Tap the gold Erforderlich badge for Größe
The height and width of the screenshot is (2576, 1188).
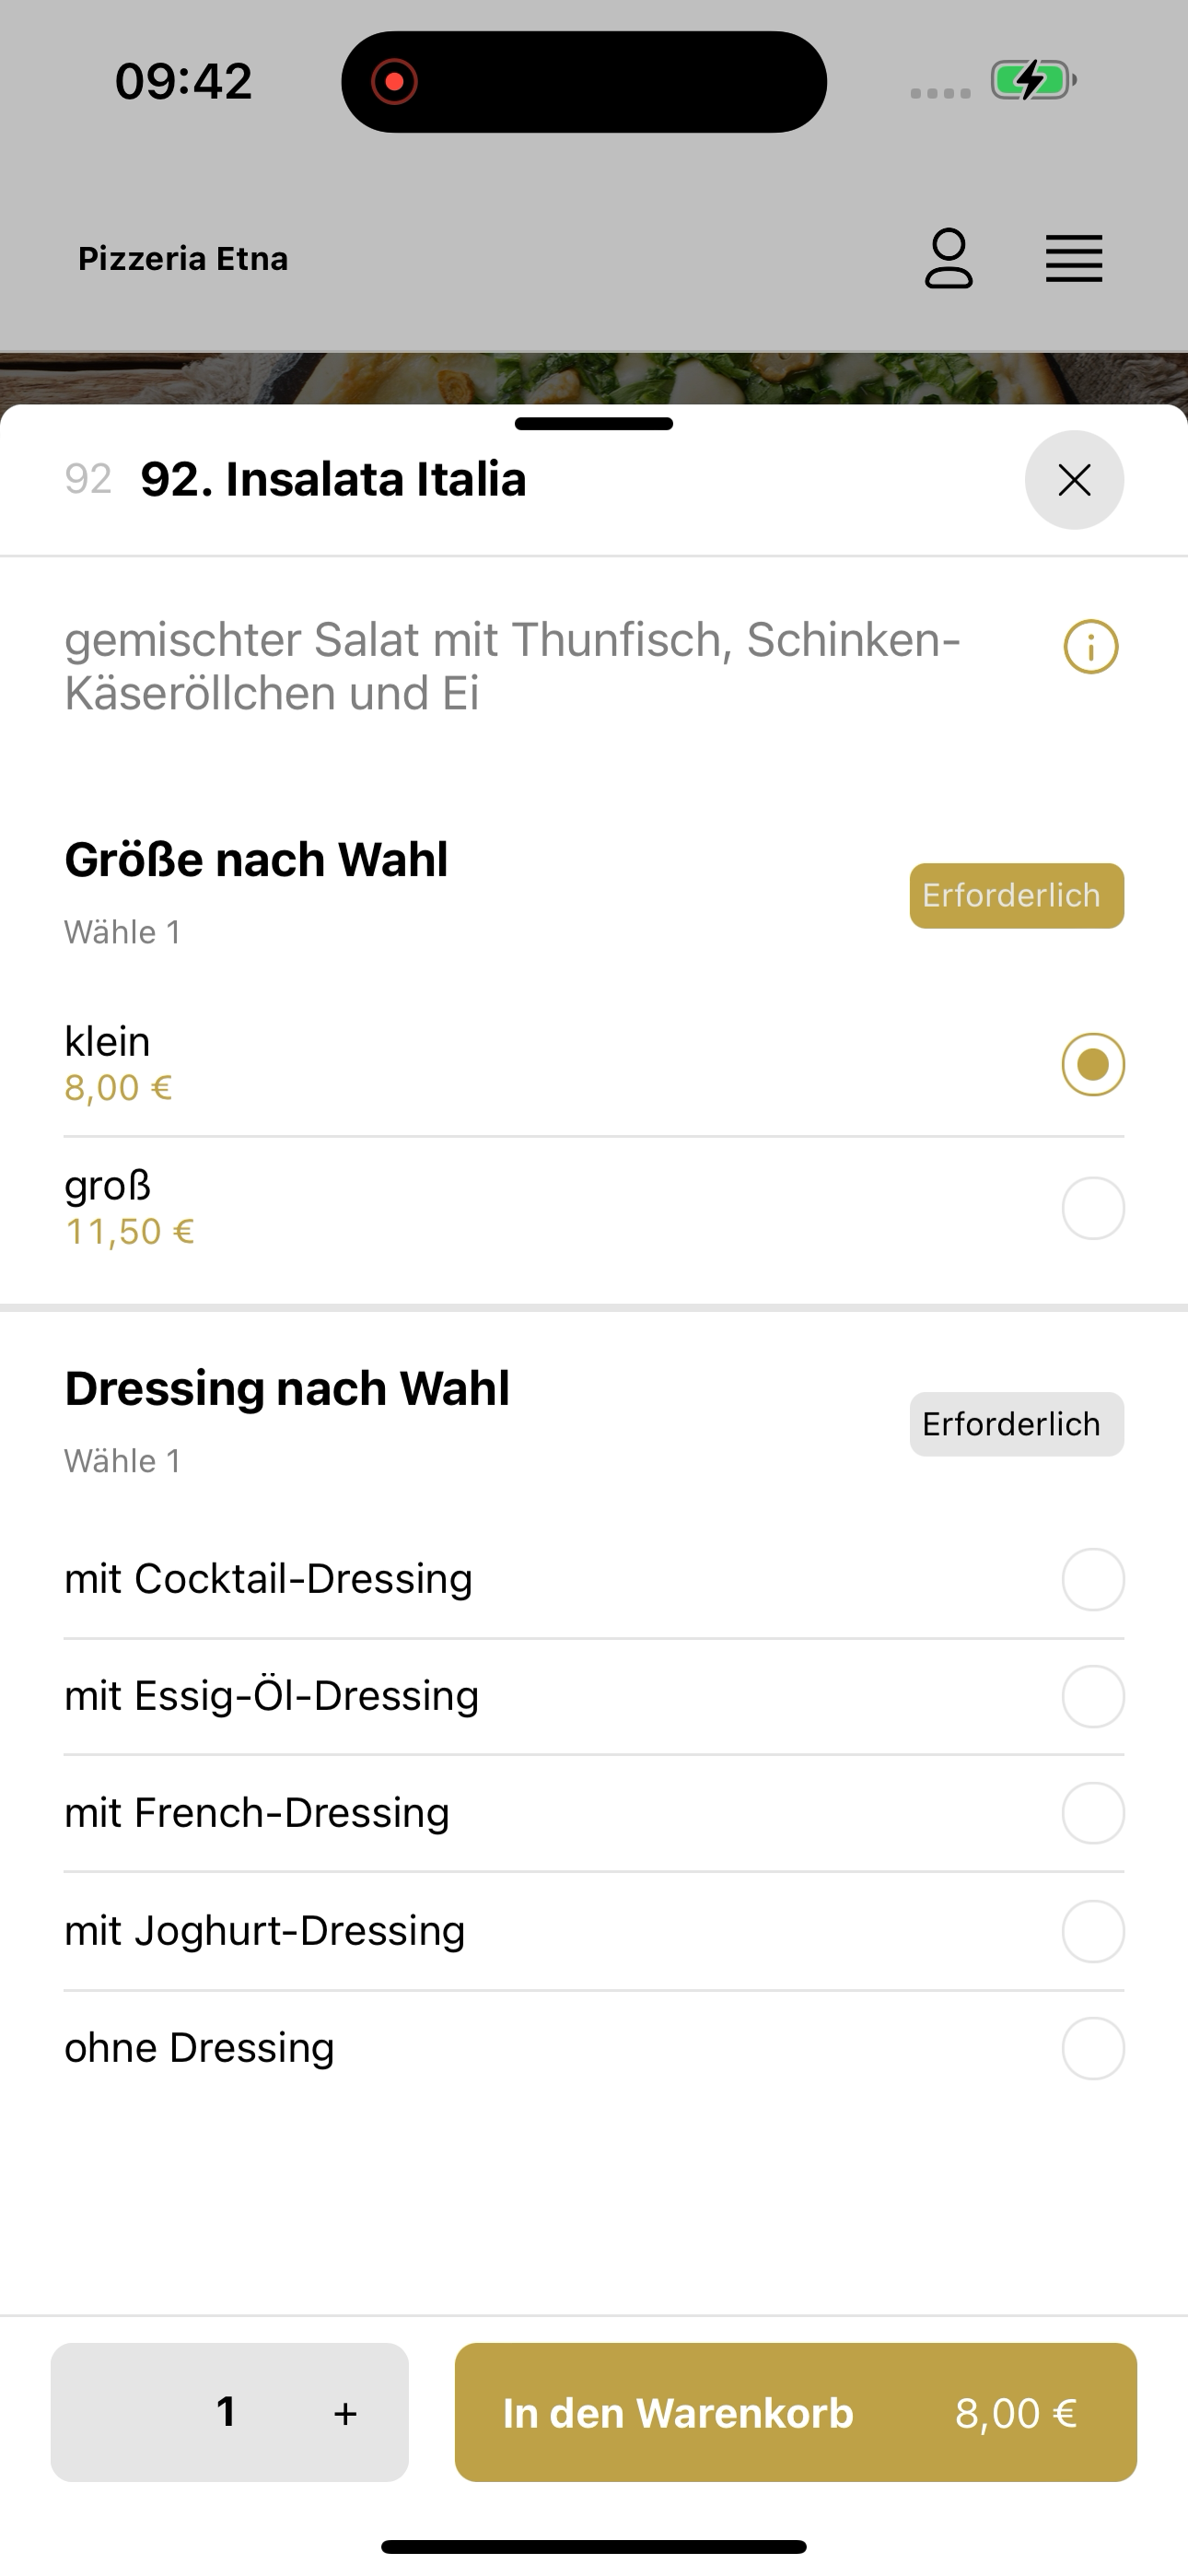(1016, 896)
